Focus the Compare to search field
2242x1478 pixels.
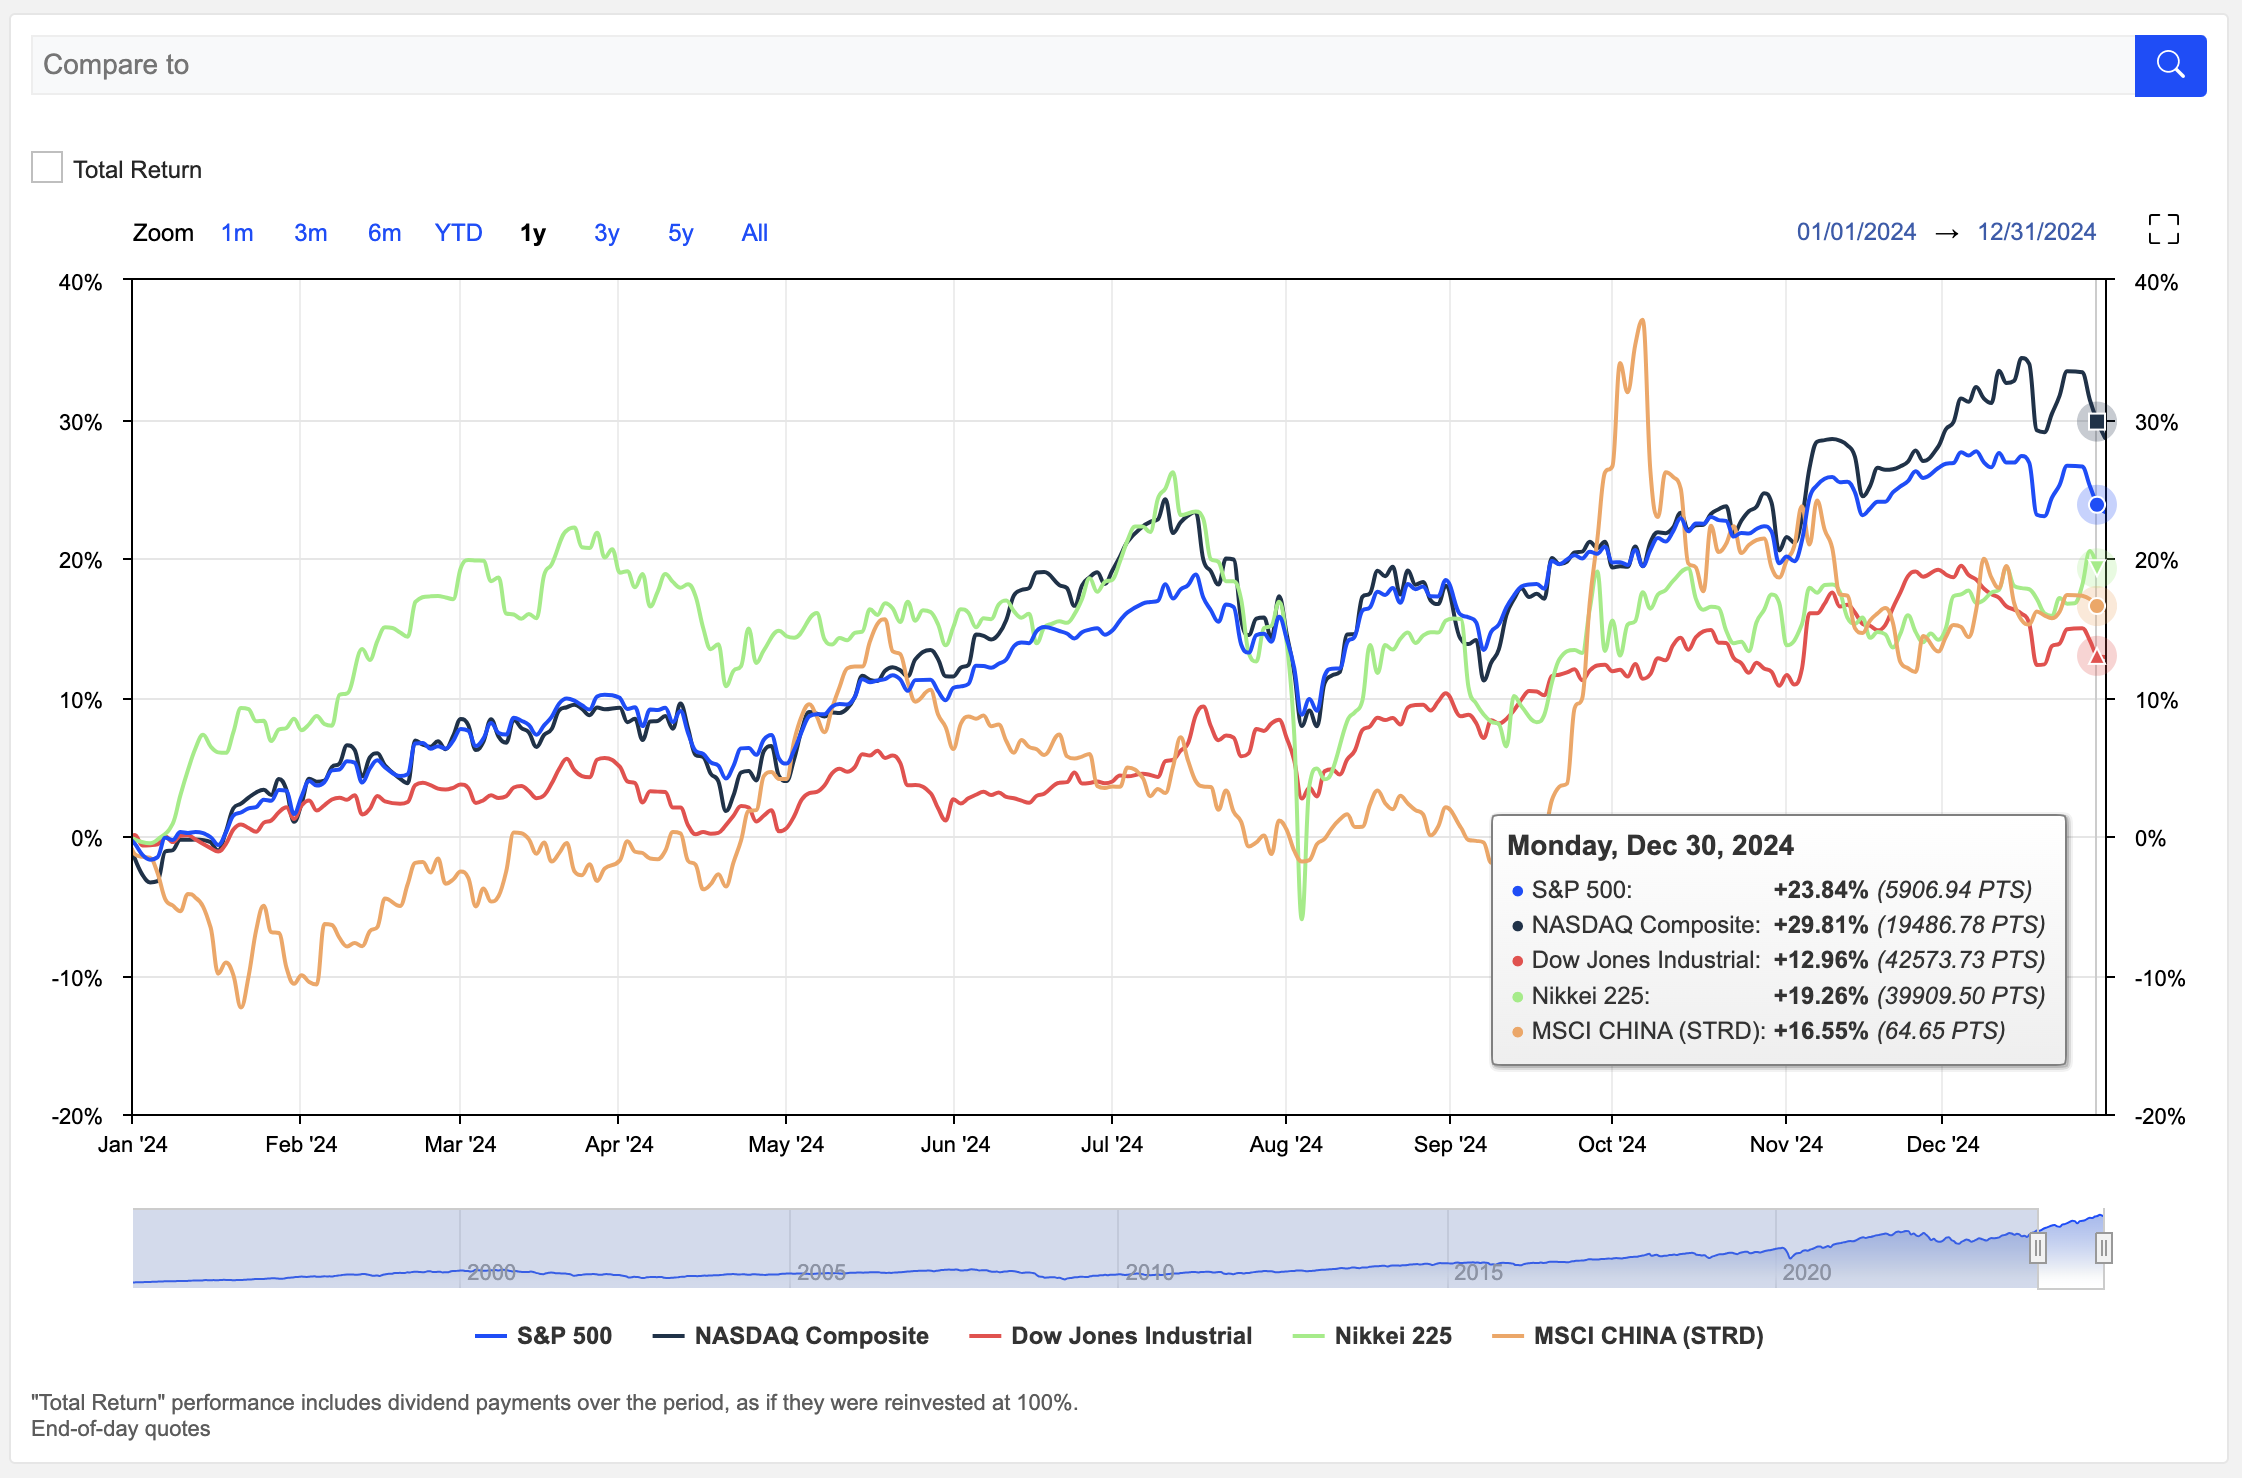pyautogui.click(x=1083, y=65)
